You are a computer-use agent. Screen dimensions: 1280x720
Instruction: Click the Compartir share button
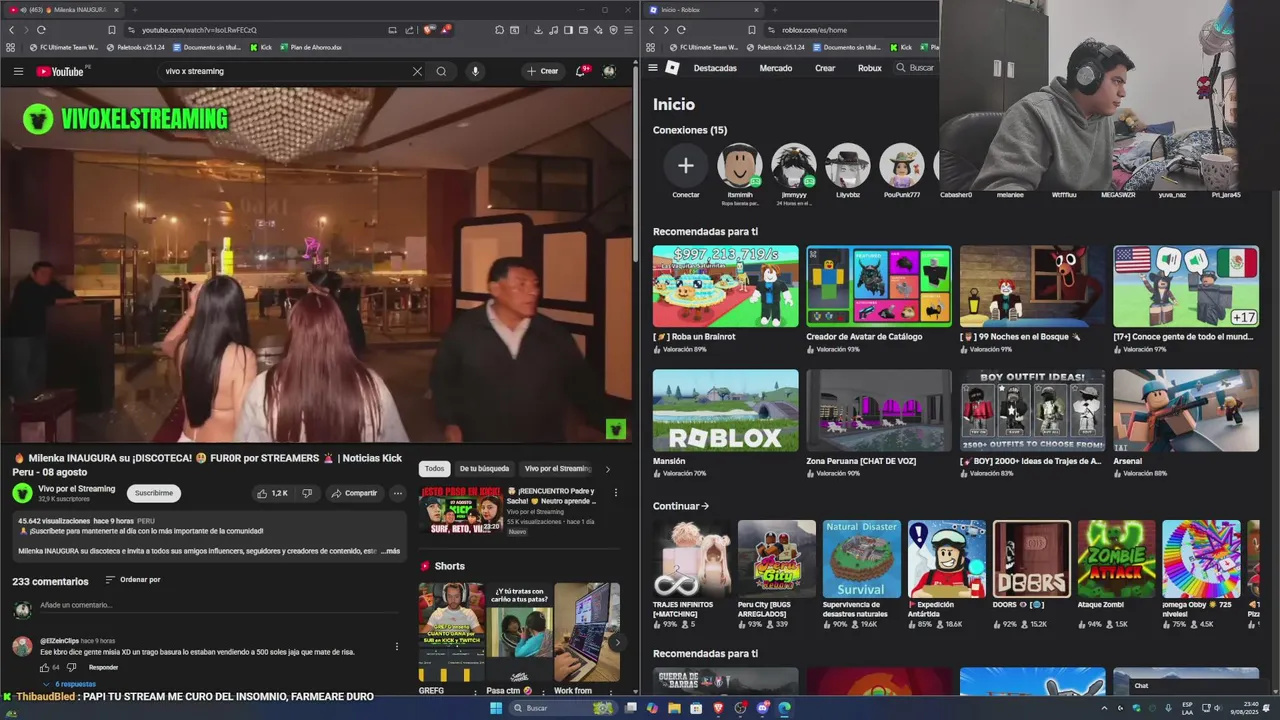tap(354, 493)
